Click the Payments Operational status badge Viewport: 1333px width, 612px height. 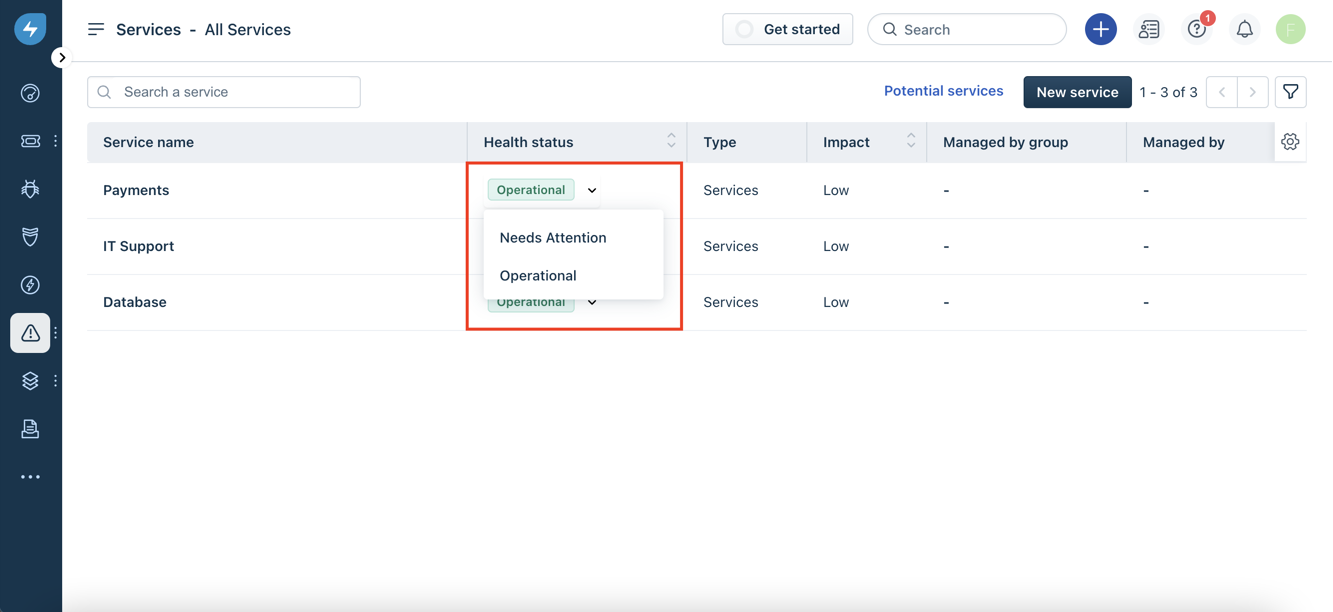pyautogui.click(x=531, y=190)
